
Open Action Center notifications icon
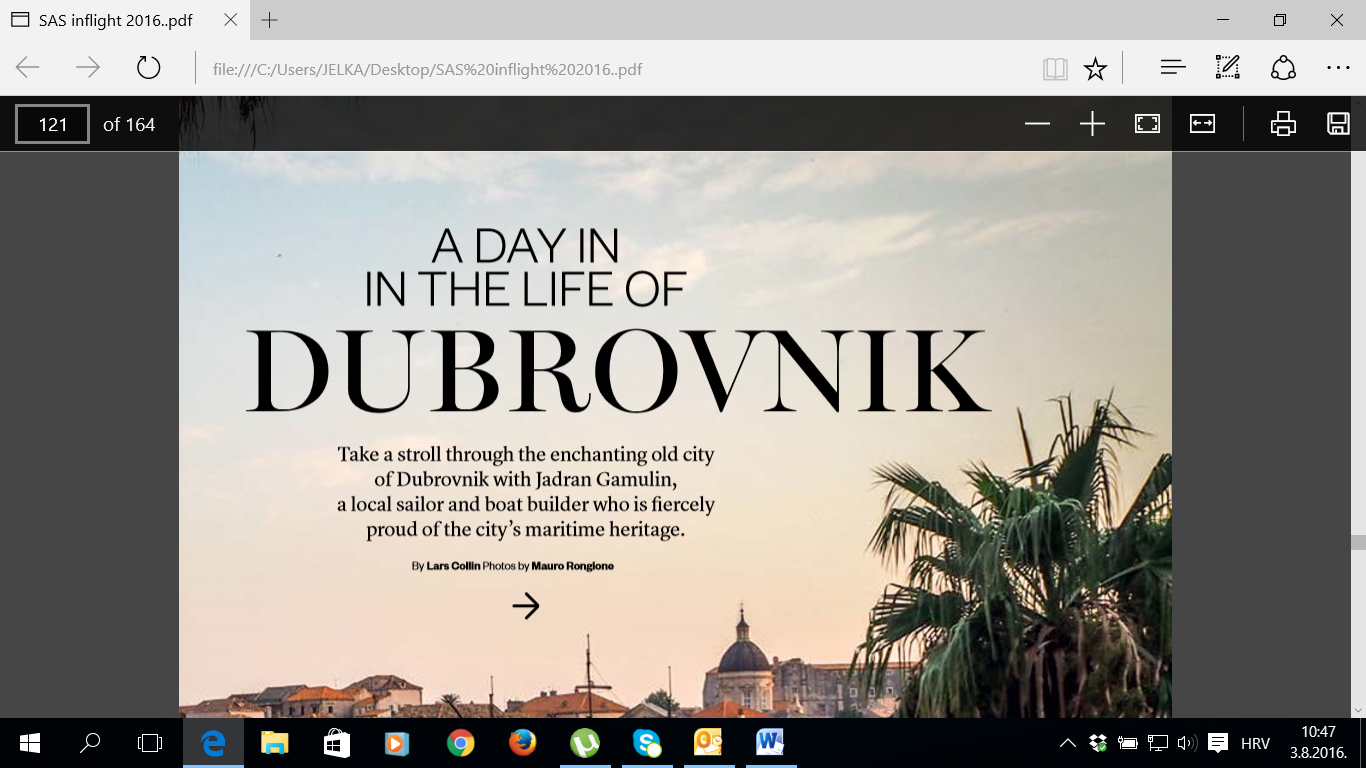pos(1218,743)
